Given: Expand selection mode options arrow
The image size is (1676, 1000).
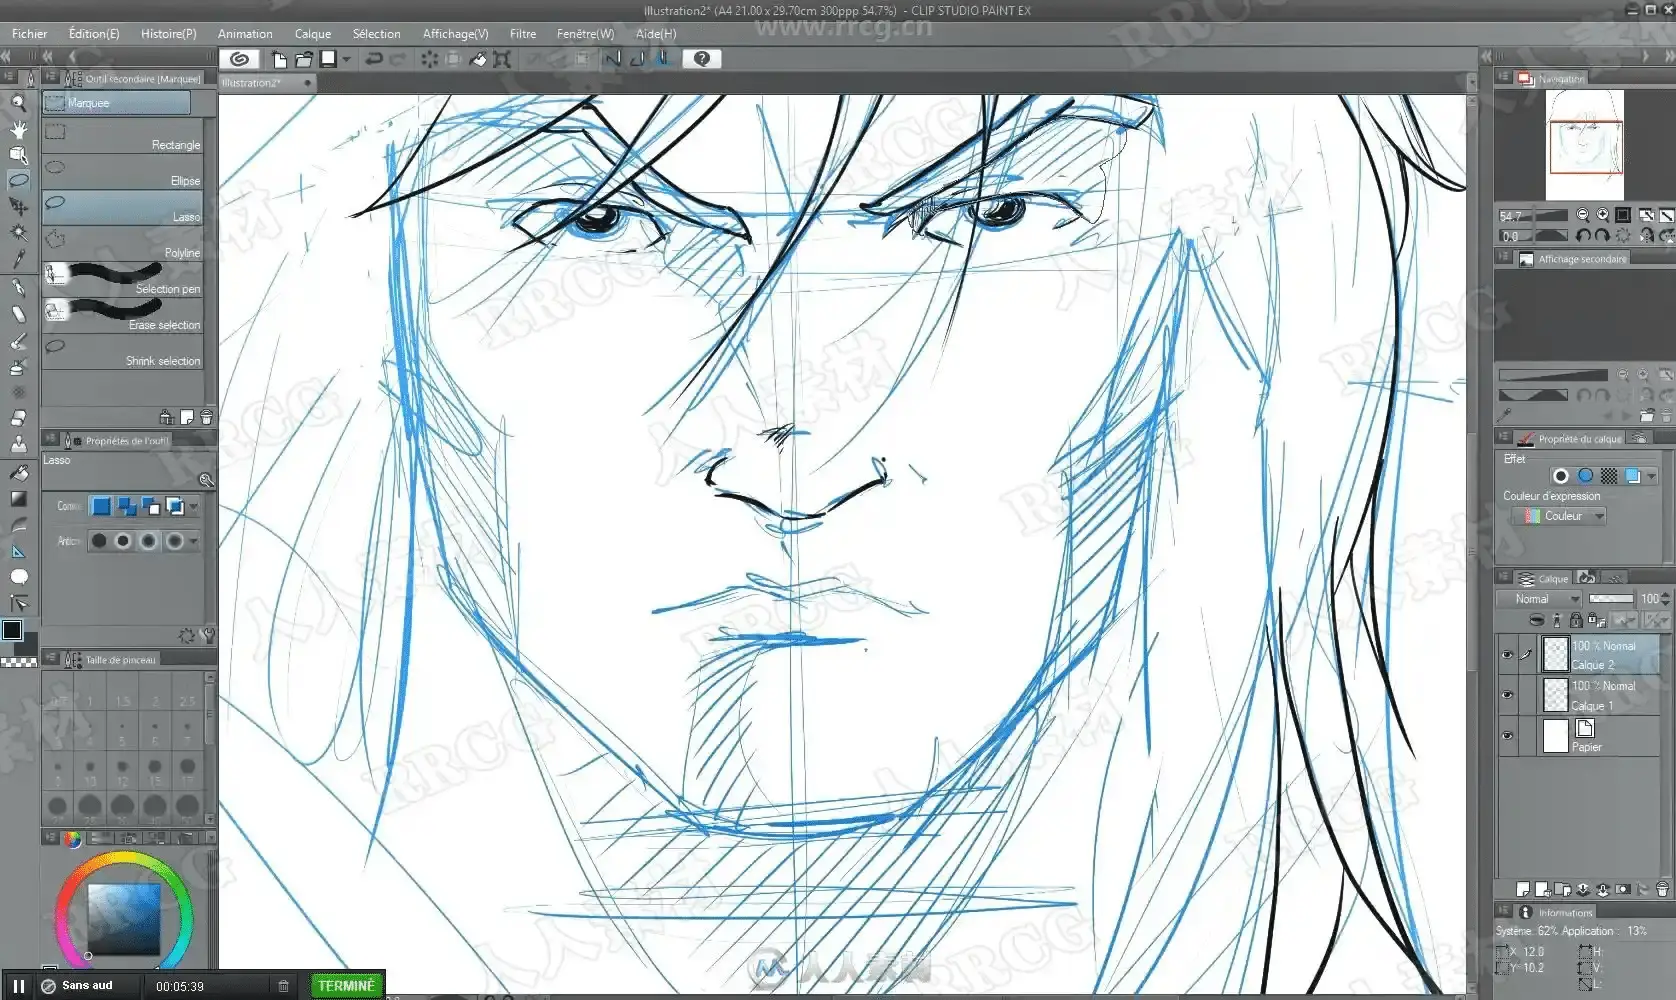Looking at the screenshot, I should (193, 506).
